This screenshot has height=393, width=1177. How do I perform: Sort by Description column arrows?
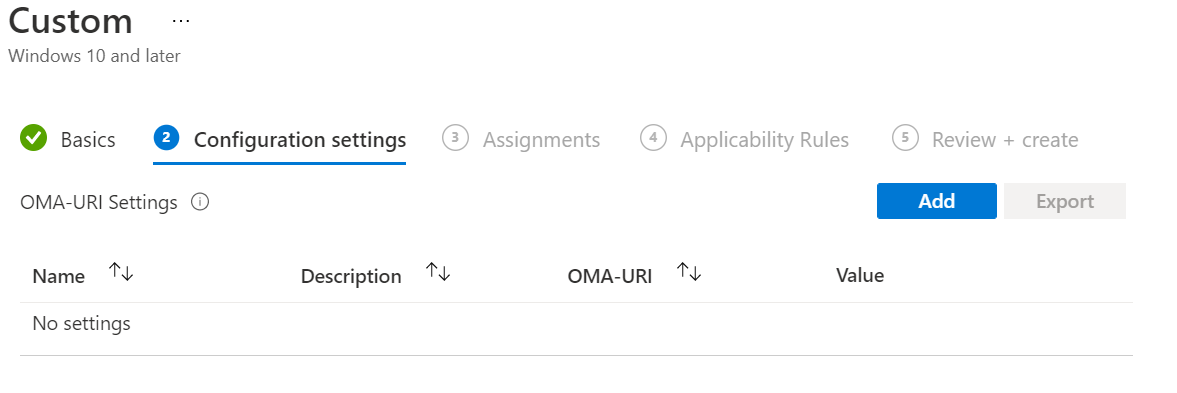tap(438, 272)
